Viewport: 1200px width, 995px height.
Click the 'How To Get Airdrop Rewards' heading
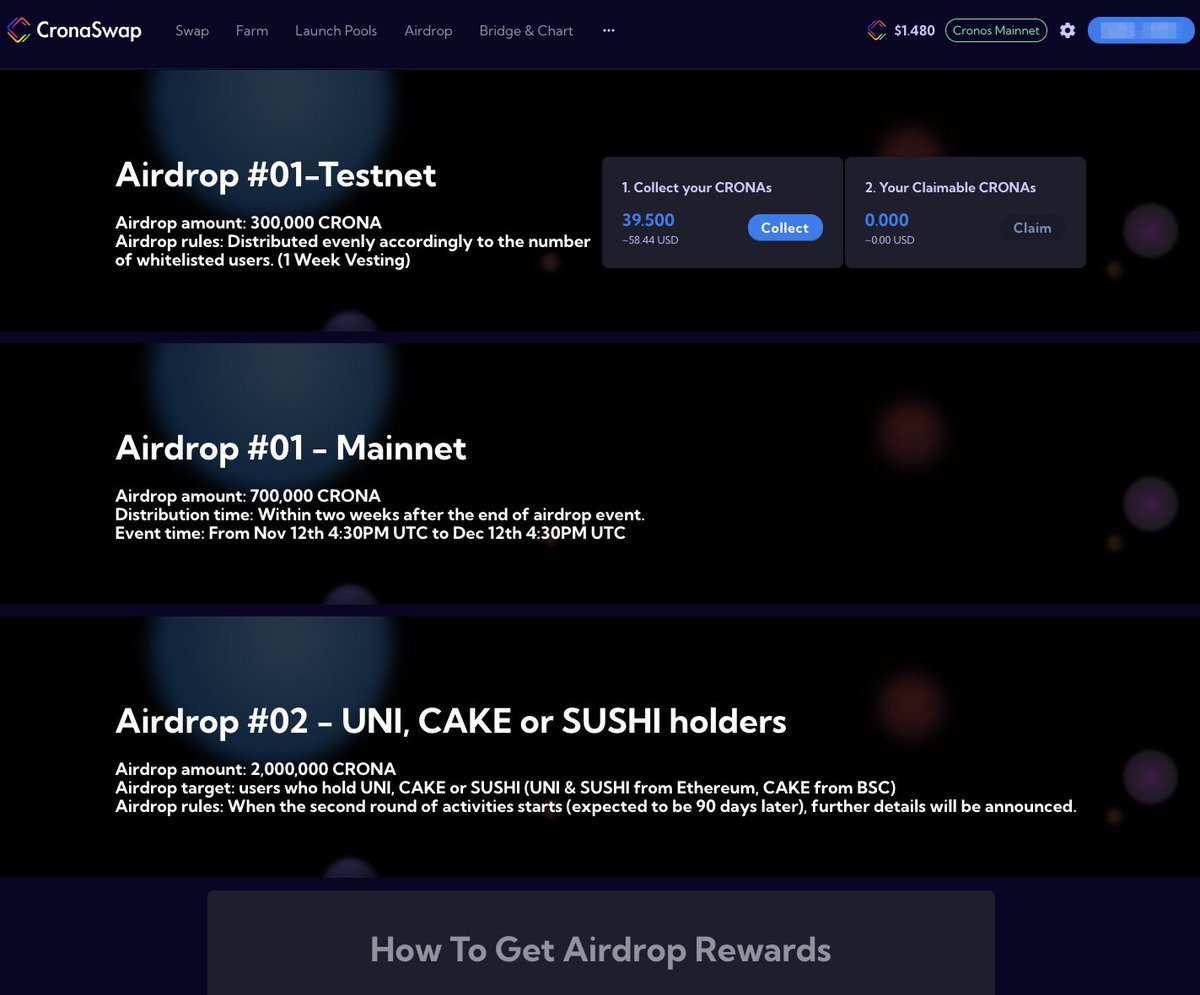click(600, 949)
